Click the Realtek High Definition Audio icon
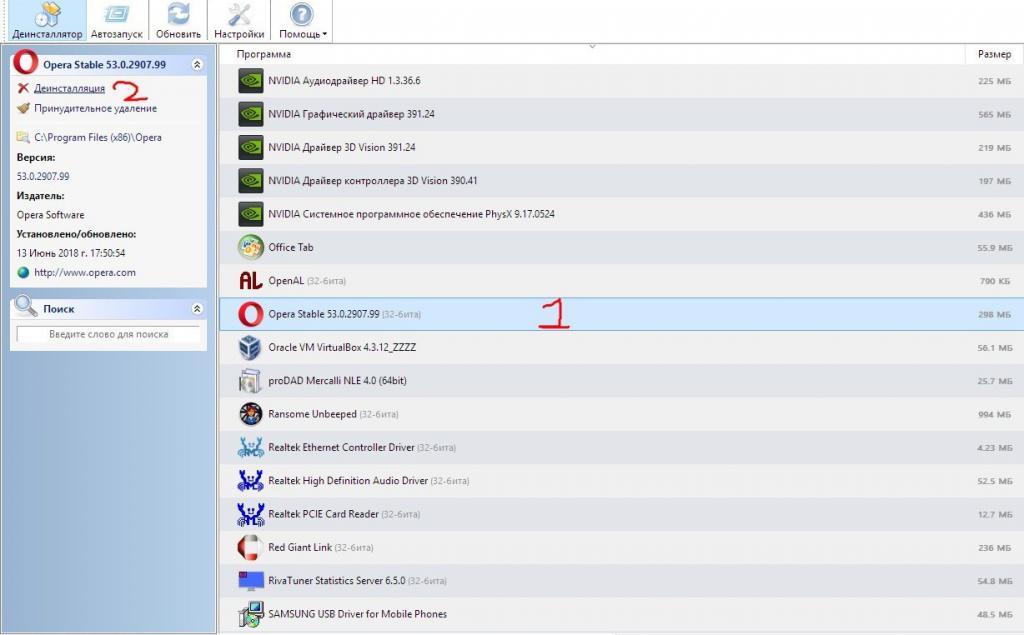1024x635 pixels. [251, 481]
